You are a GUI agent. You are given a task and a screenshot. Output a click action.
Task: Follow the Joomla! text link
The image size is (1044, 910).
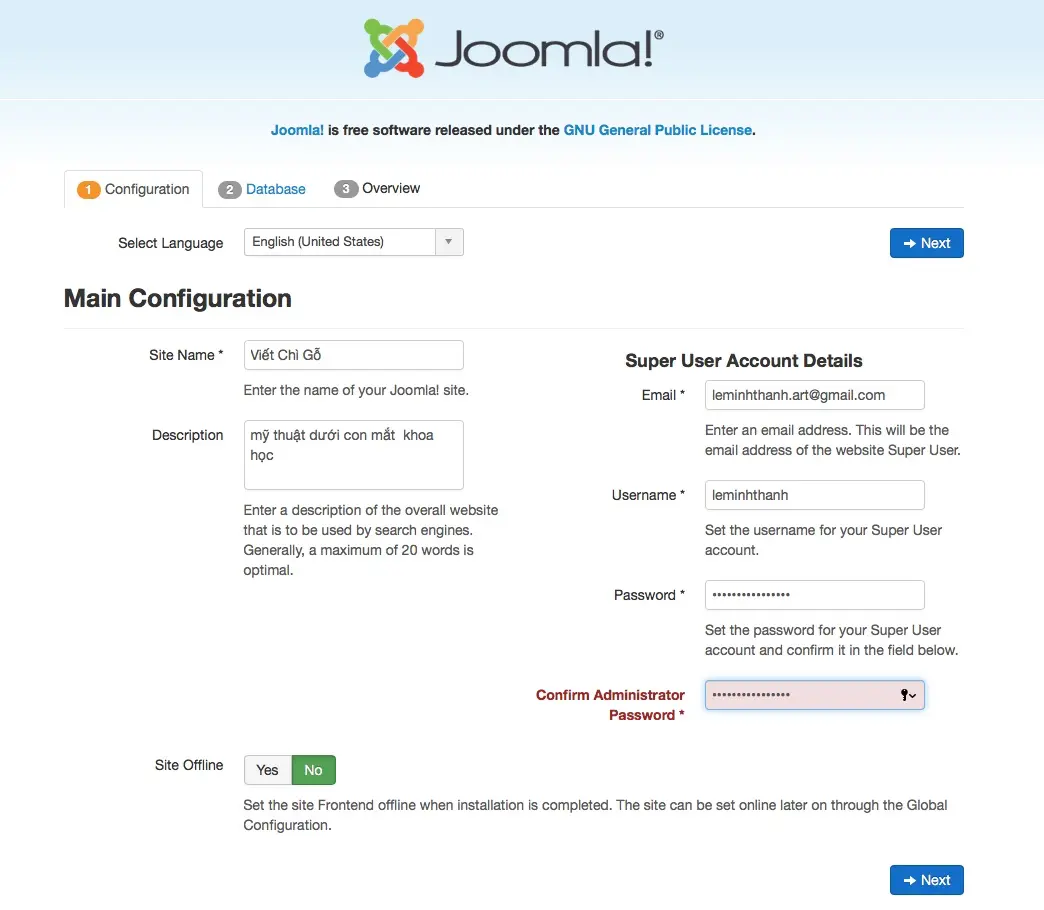[297, 130]
